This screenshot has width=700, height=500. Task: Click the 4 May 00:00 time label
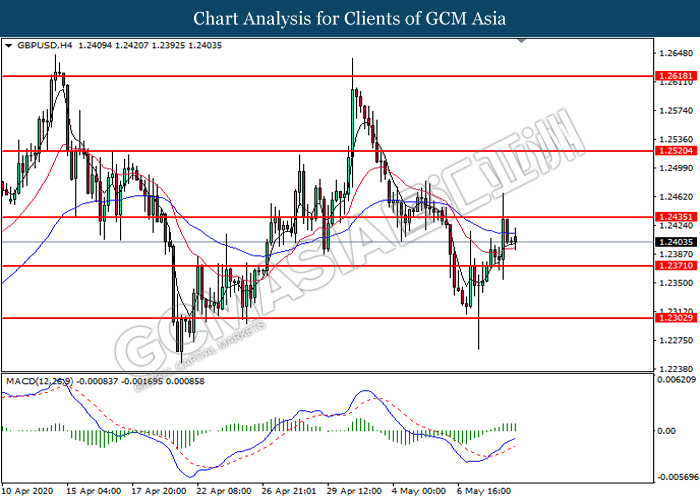pos(419,491)
